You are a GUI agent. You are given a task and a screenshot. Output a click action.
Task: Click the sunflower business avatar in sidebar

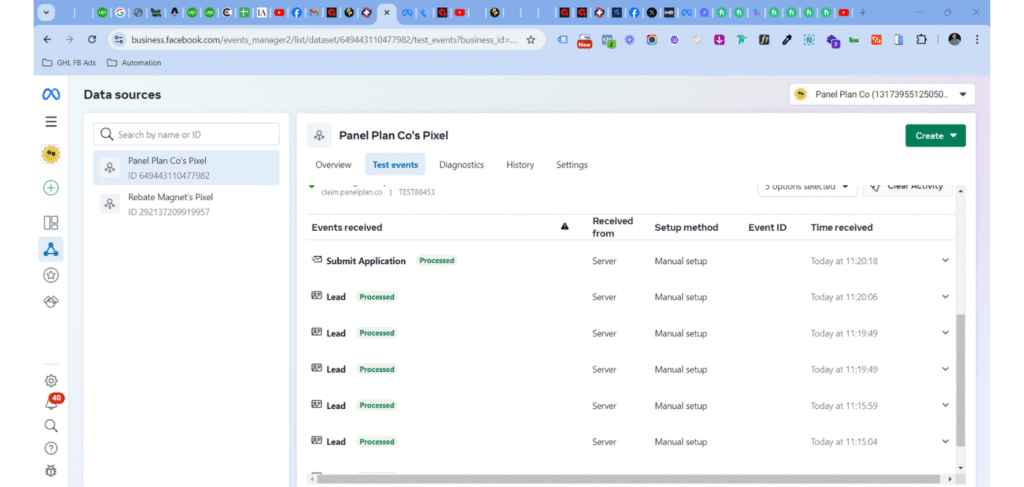[51, 155]
